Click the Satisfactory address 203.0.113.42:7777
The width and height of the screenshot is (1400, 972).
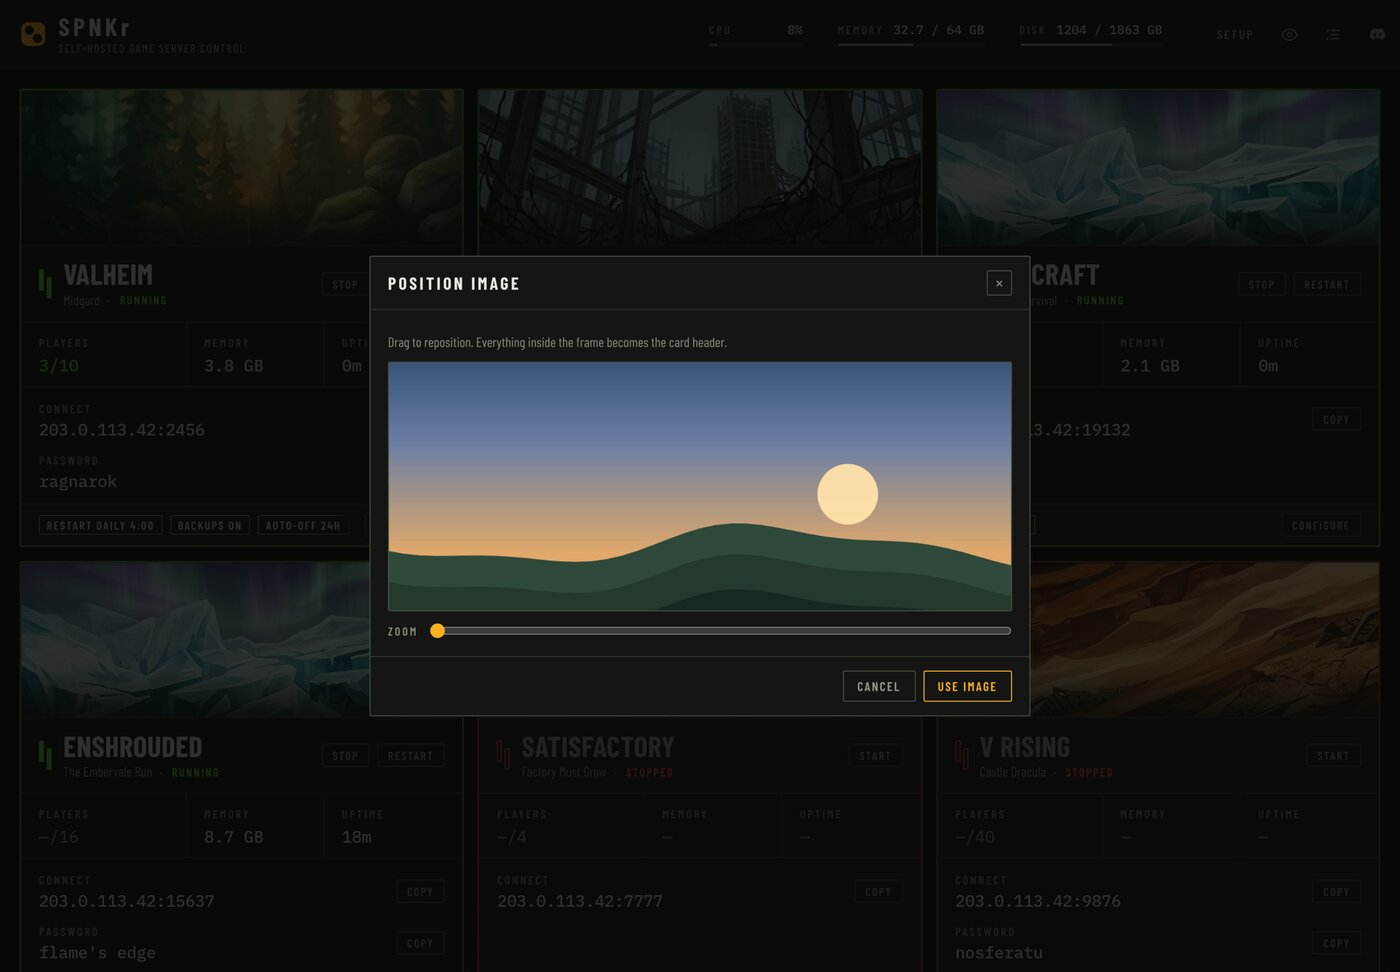point(580,901)
